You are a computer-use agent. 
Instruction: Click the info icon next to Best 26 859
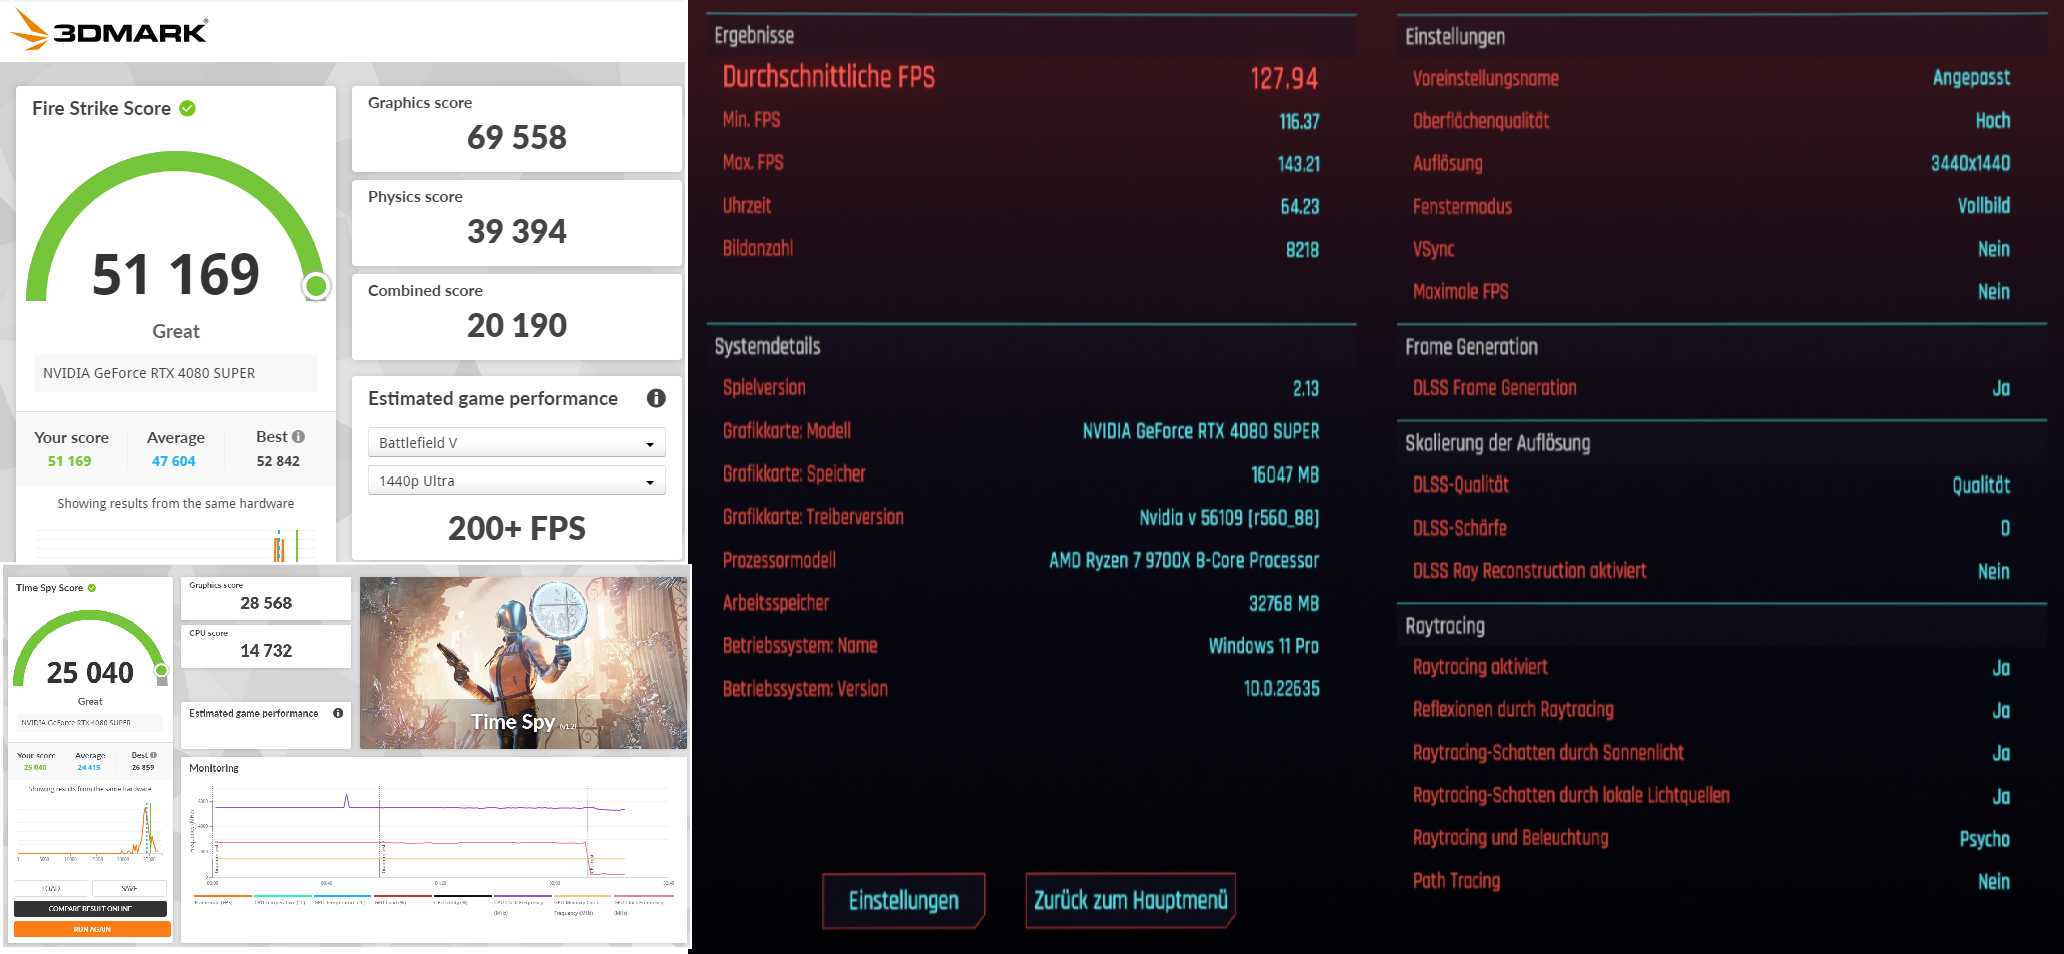click(x=153, y=755)
